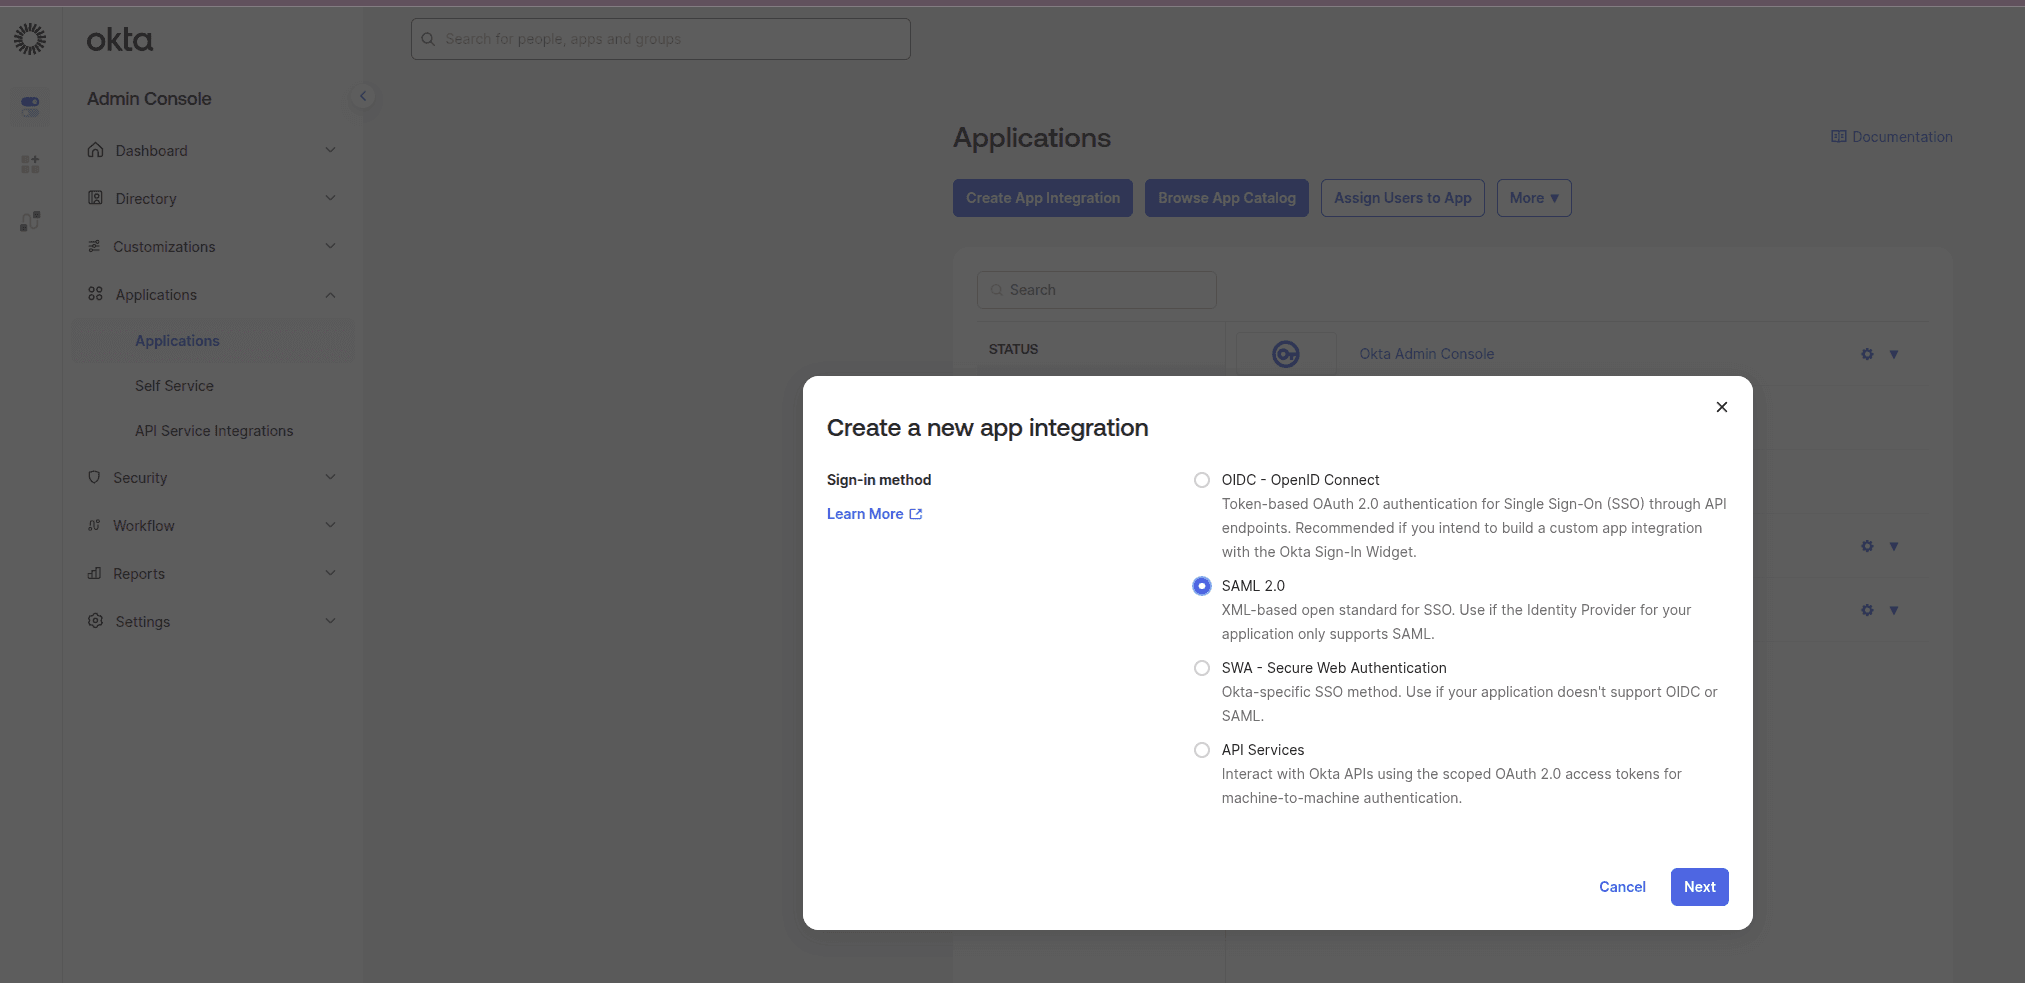Screen dimensions: 2025x983
Task: Click the Browse App Catalog button
Action: pos(1227,198)
